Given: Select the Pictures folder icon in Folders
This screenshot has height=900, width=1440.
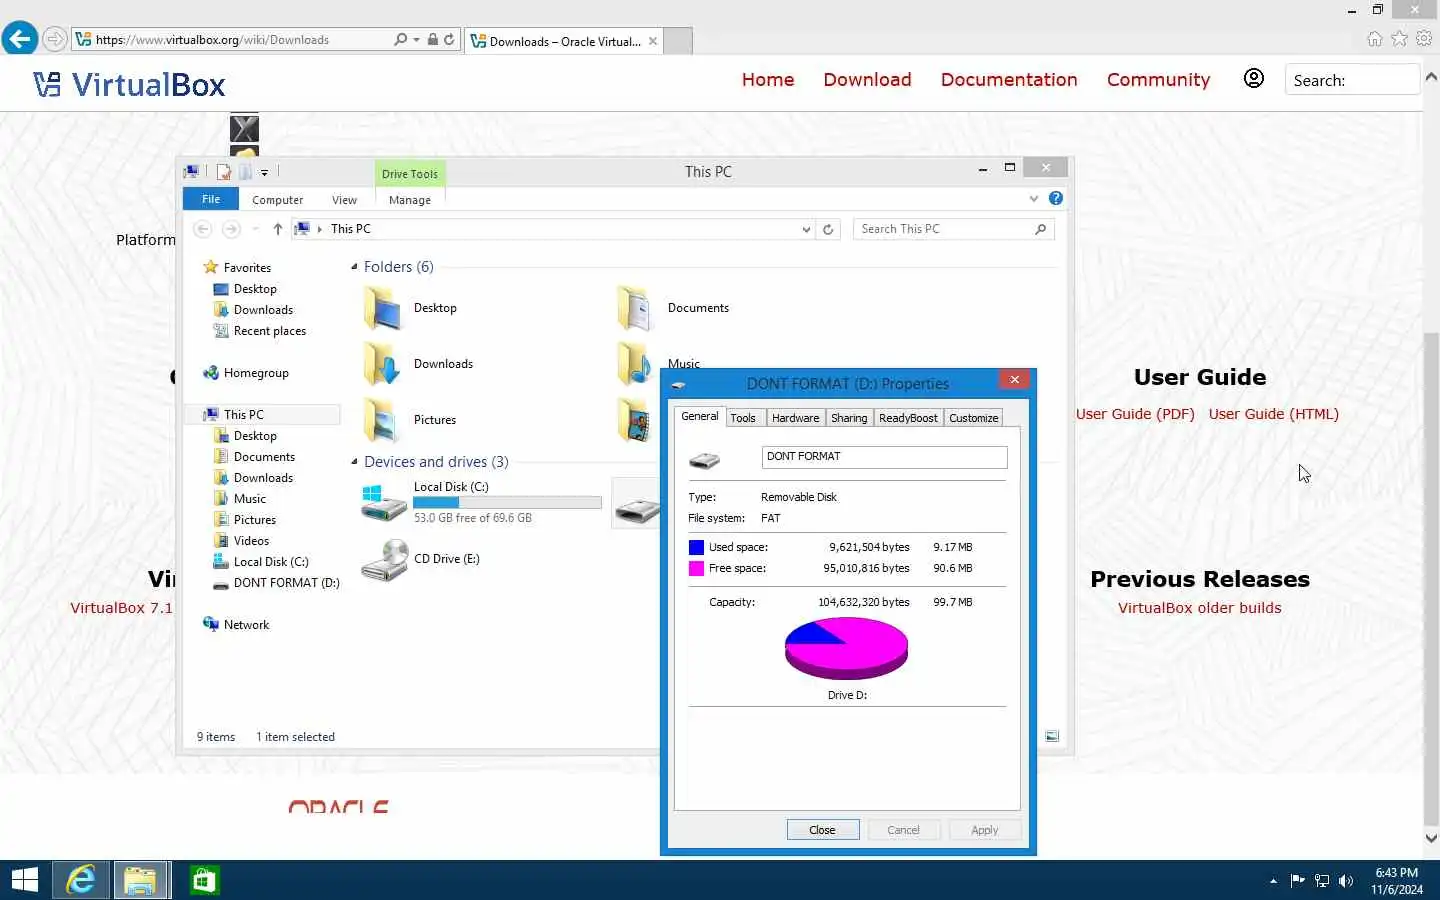Looking at the screenshot, I should coord(382,420).
